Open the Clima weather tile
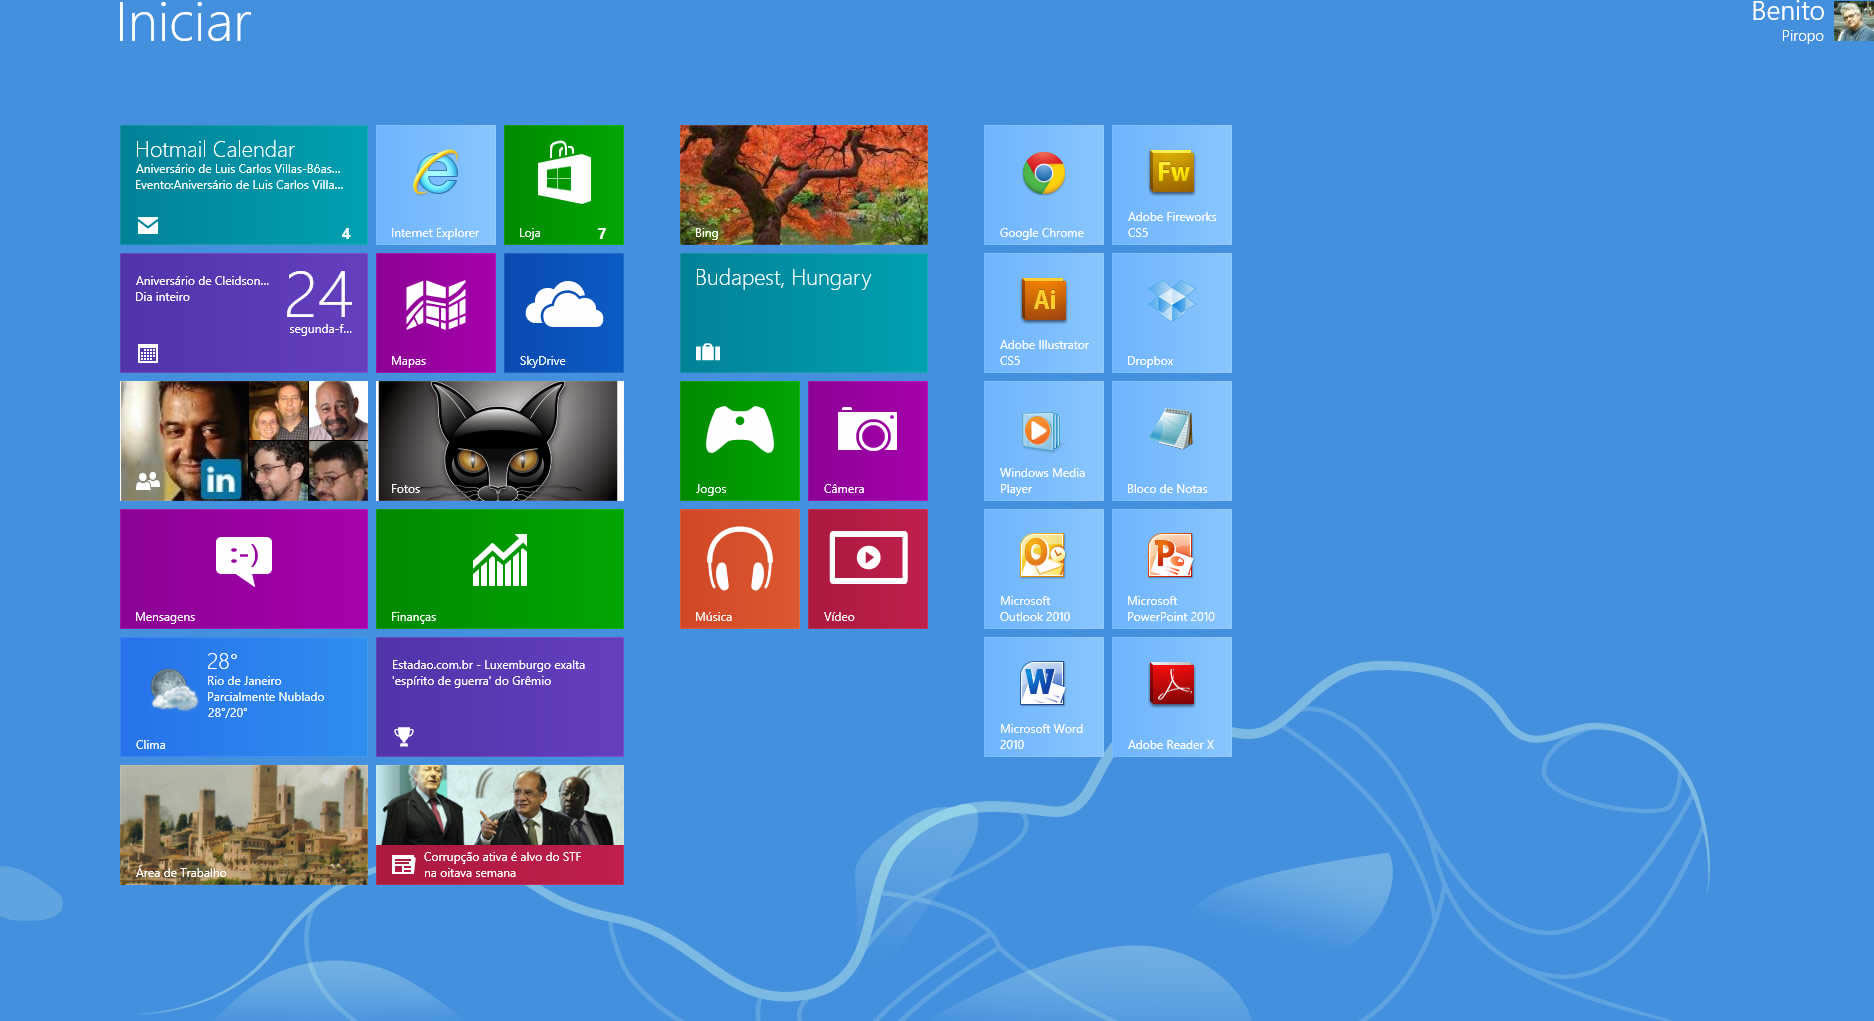Screen dimensions: 1874x1021 [243, 697]
